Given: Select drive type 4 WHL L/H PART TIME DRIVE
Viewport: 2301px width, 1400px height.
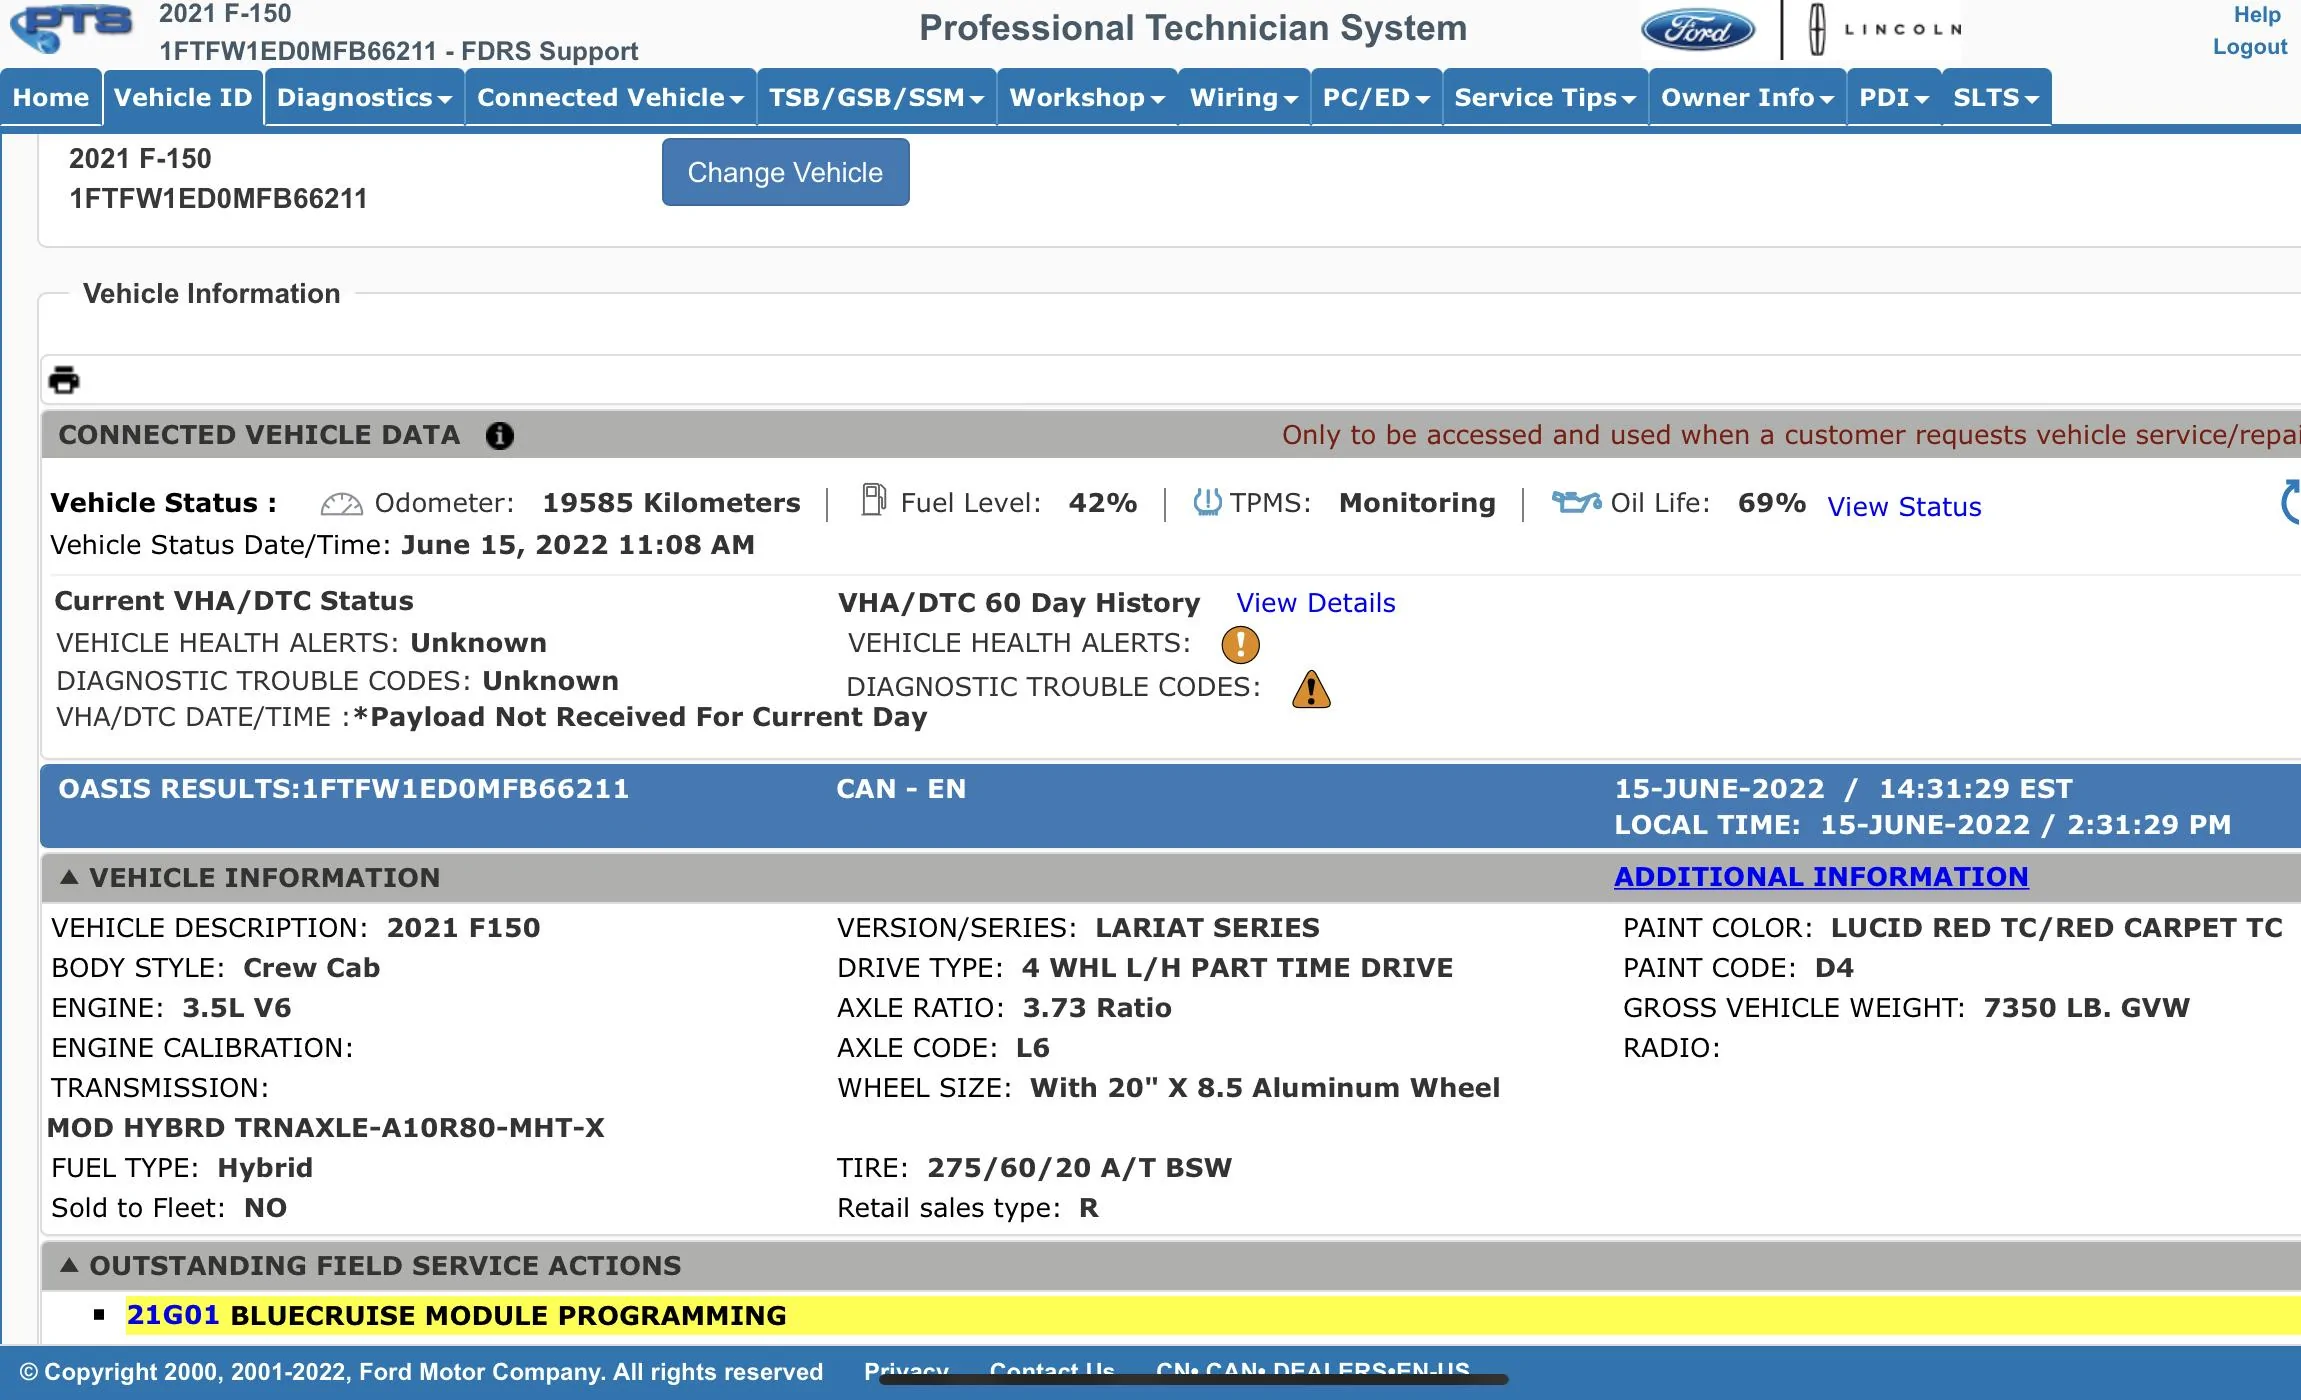Looking at the screenshot, I should [x=1237, y=968].
